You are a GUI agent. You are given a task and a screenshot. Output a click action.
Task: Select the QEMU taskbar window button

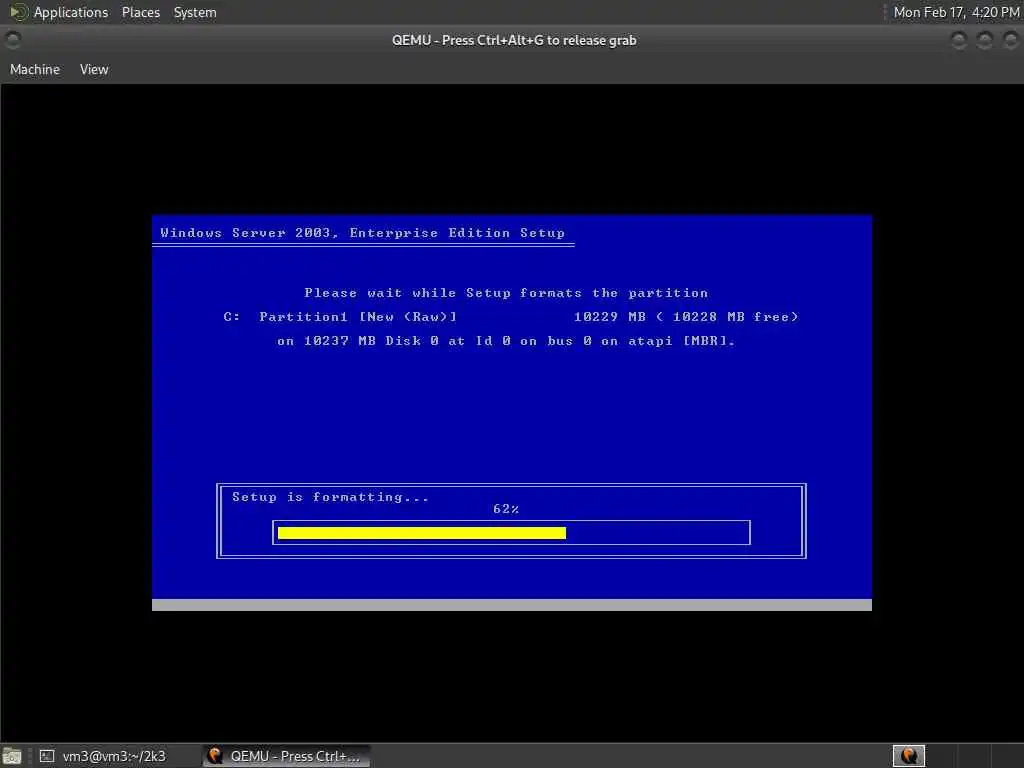click(287, 756)
